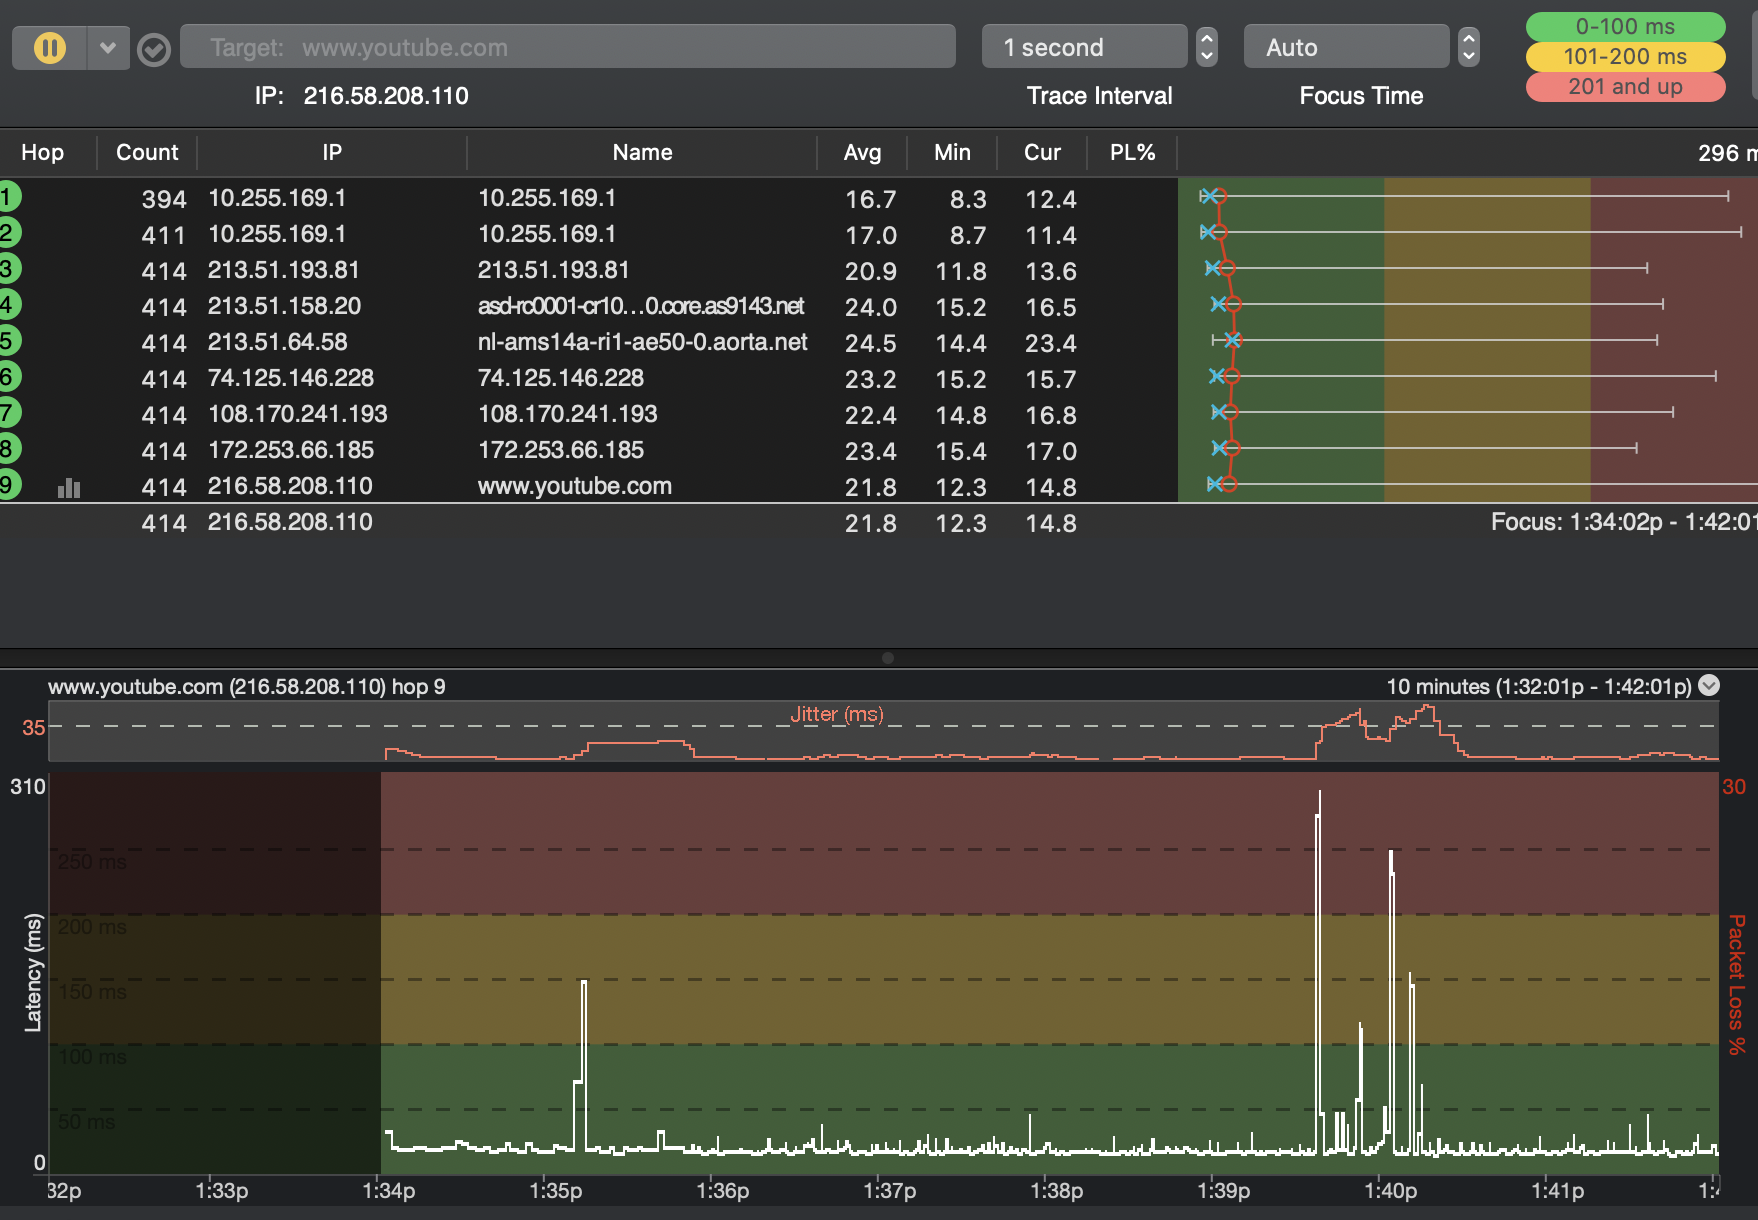Click the Target address field
The height and width of the screenshot is (1220, 1758).
tap(567, 47)
